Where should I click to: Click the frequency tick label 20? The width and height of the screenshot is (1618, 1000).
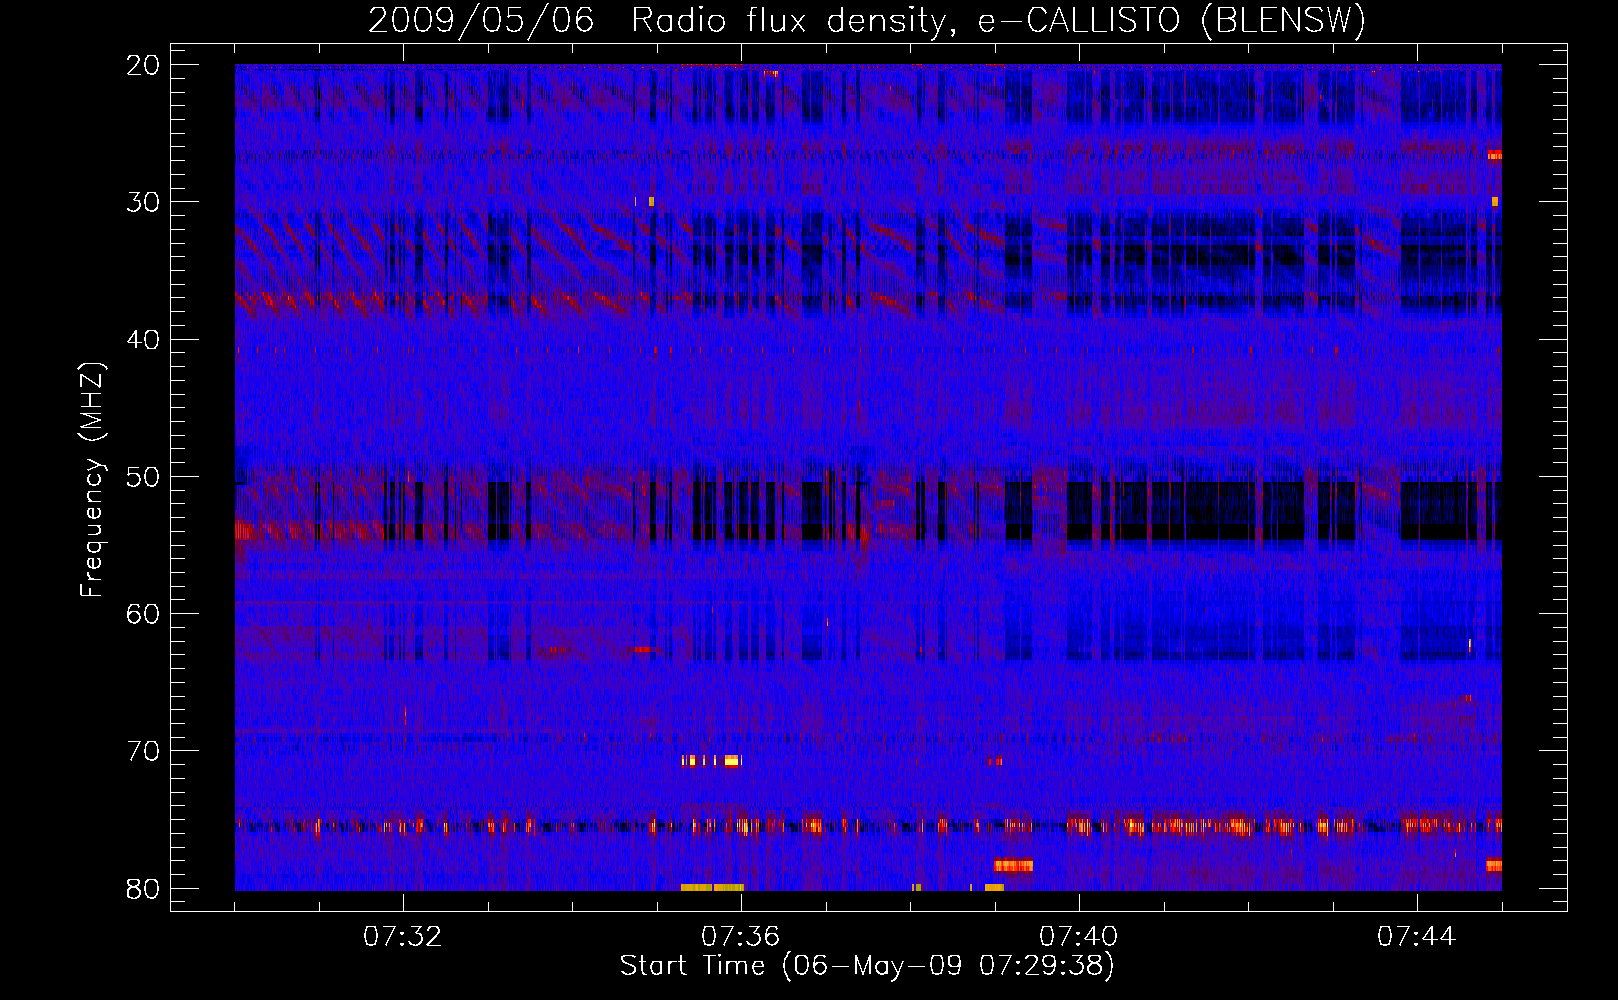tap(143, 65)
